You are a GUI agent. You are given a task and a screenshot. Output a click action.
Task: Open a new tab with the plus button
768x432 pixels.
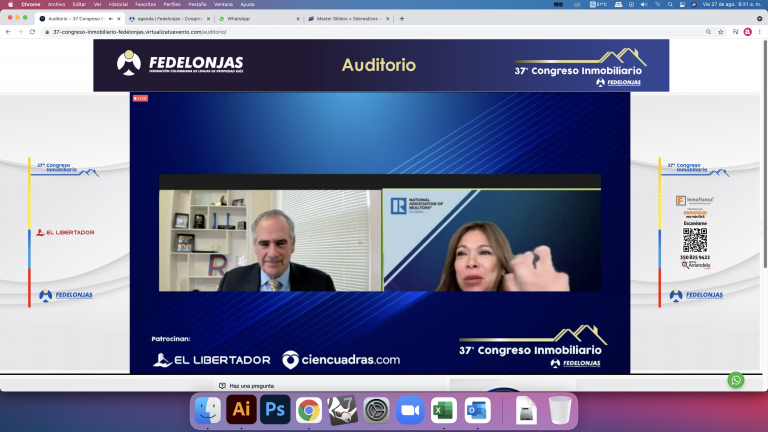click(x=402, y=19)
